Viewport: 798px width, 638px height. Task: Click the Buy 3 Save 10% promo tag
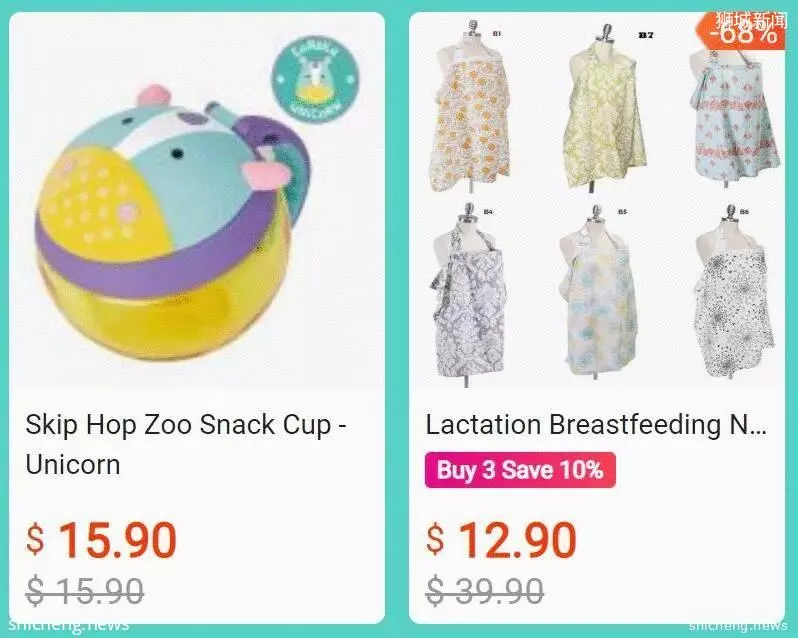520,470
